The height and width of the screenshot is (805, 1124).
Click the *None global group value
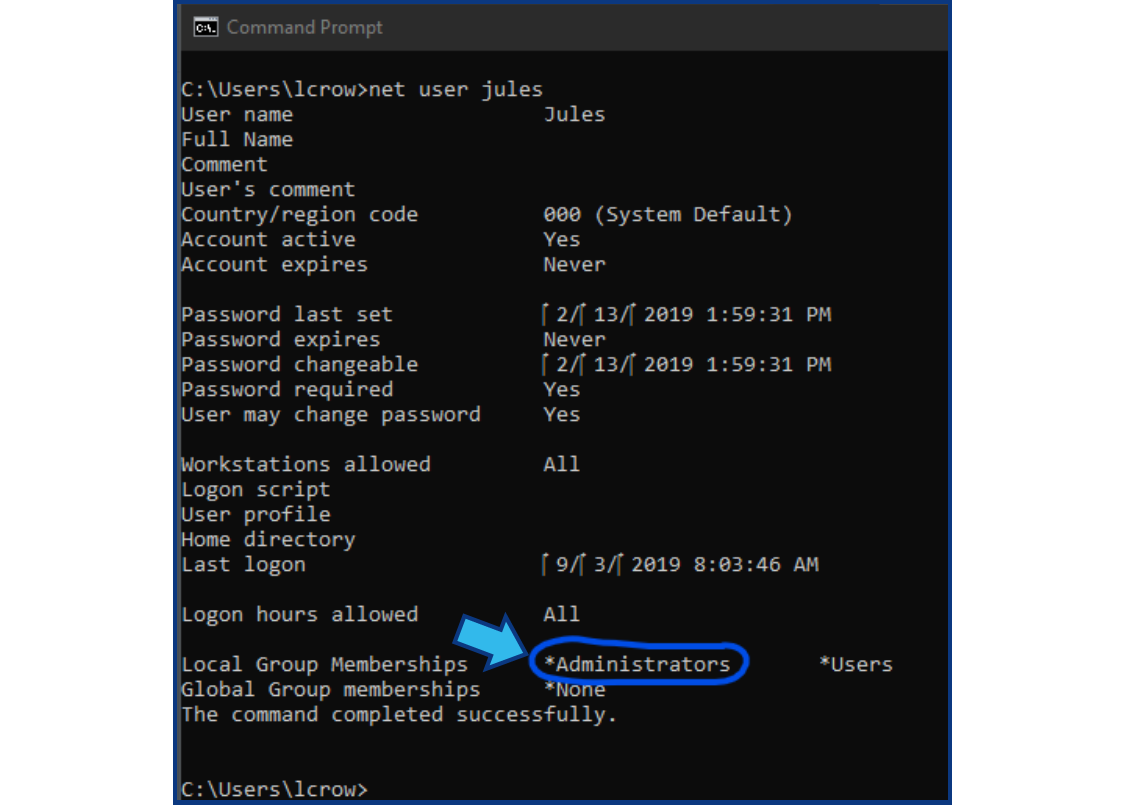574,690
